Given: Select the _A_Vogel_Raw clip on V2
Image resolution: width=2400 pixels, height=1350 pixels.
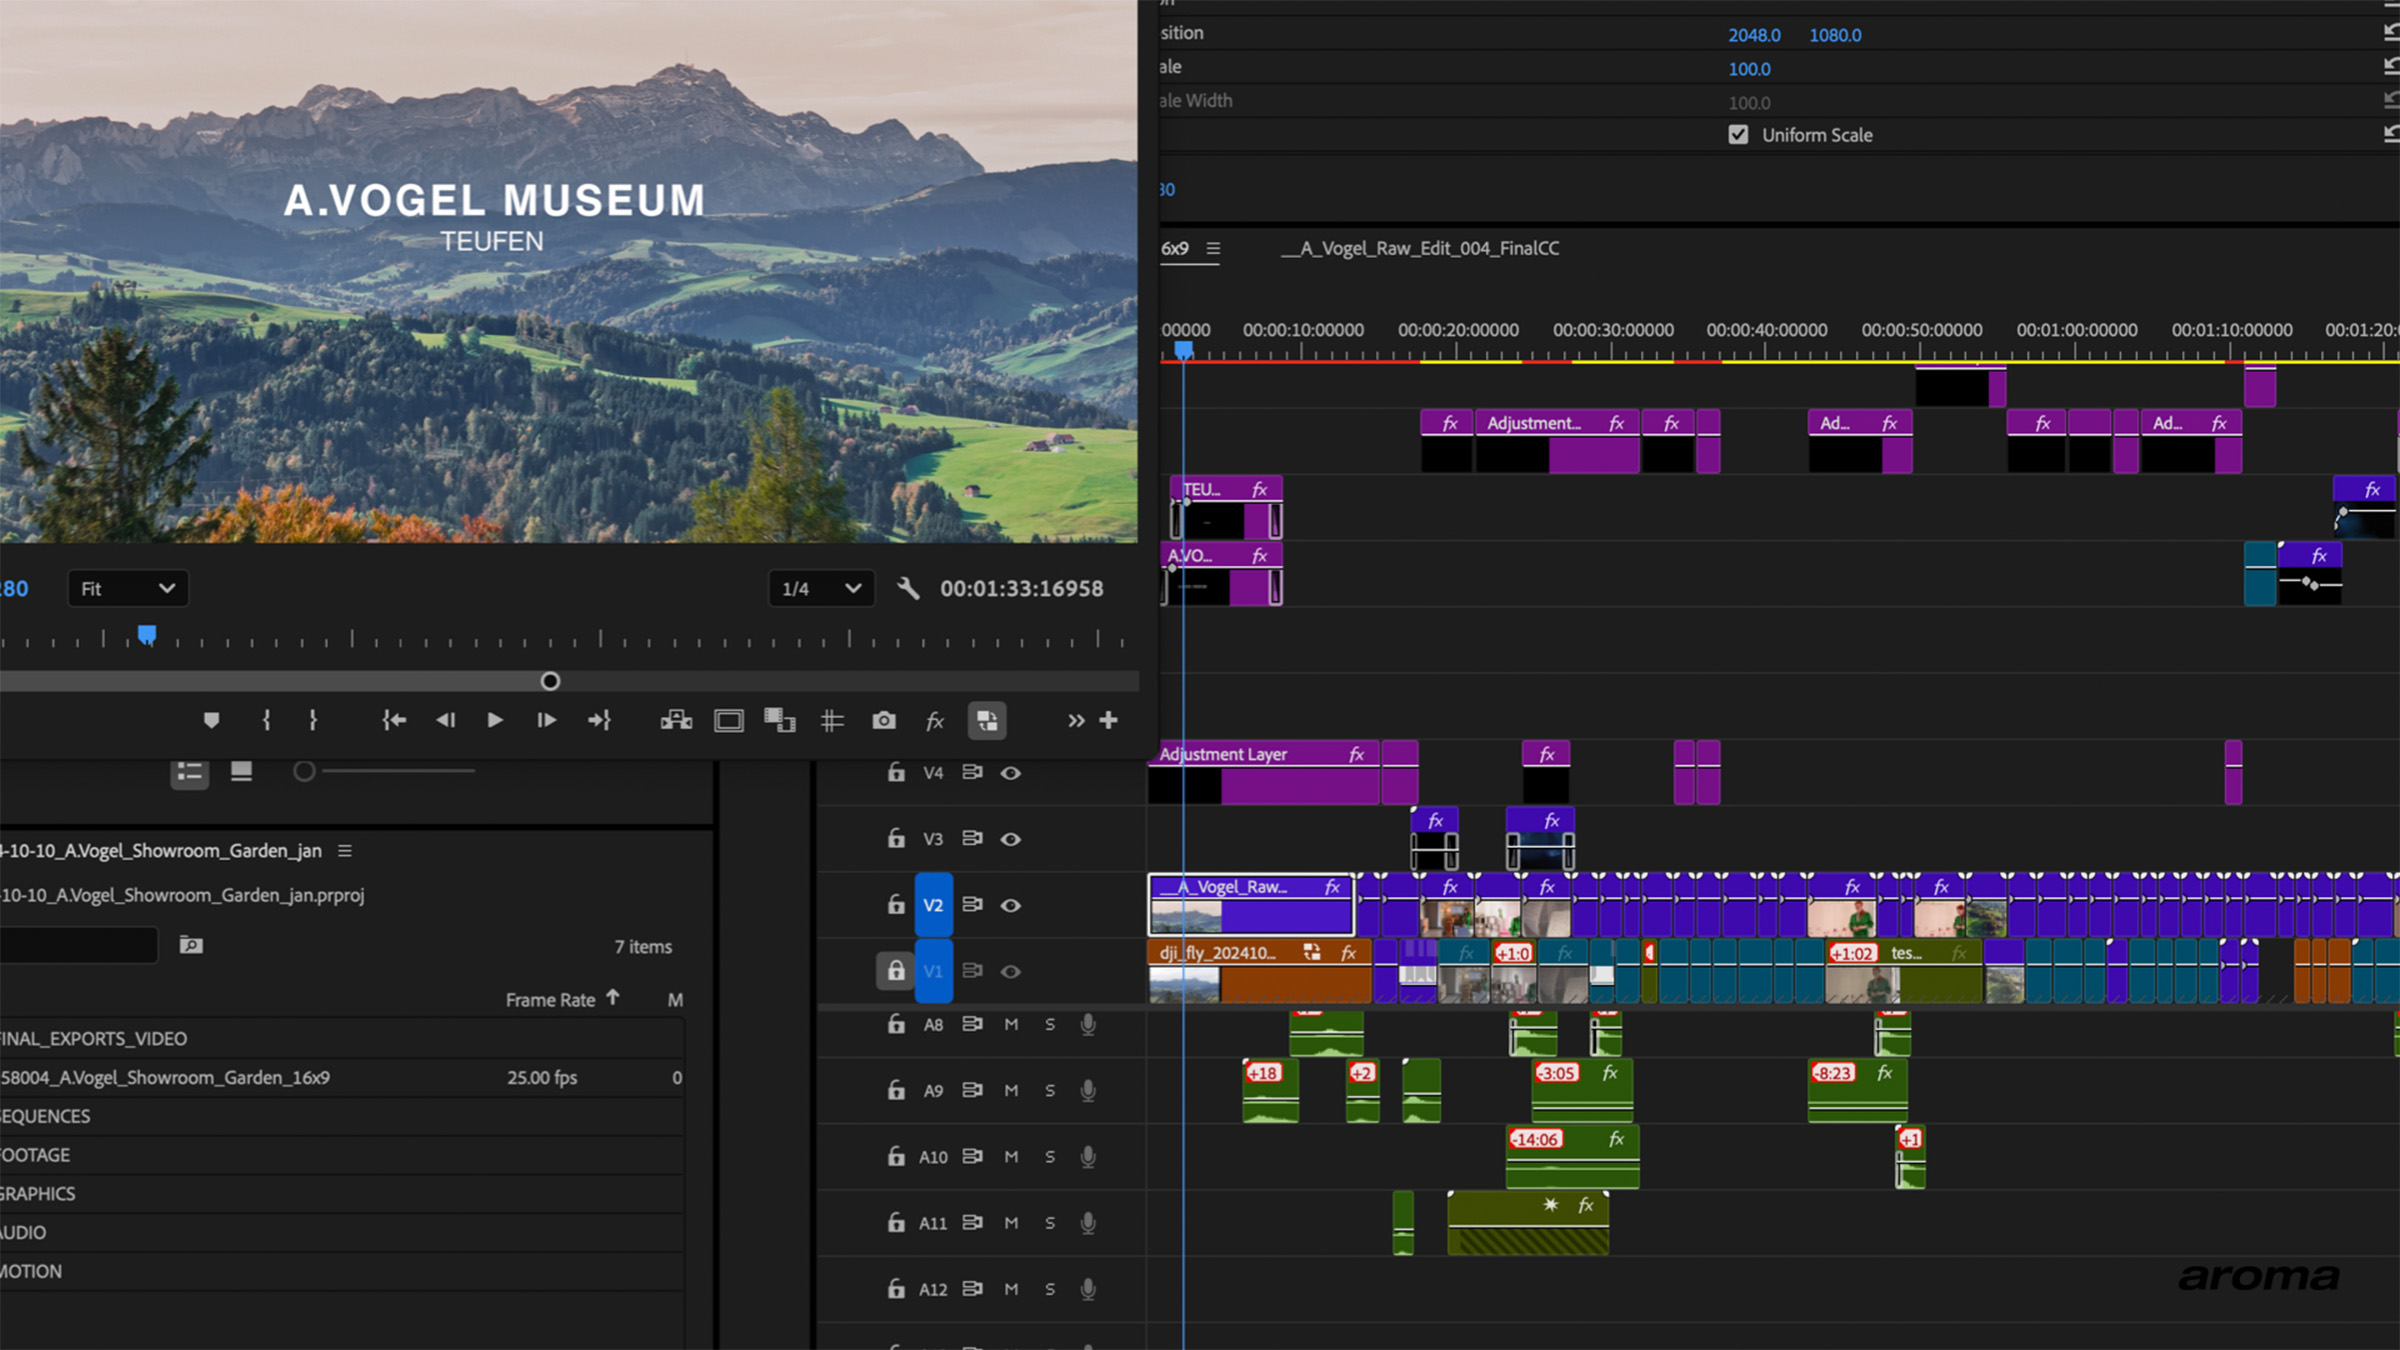Looking at the screenshot, I should (x=1252, y=904).
